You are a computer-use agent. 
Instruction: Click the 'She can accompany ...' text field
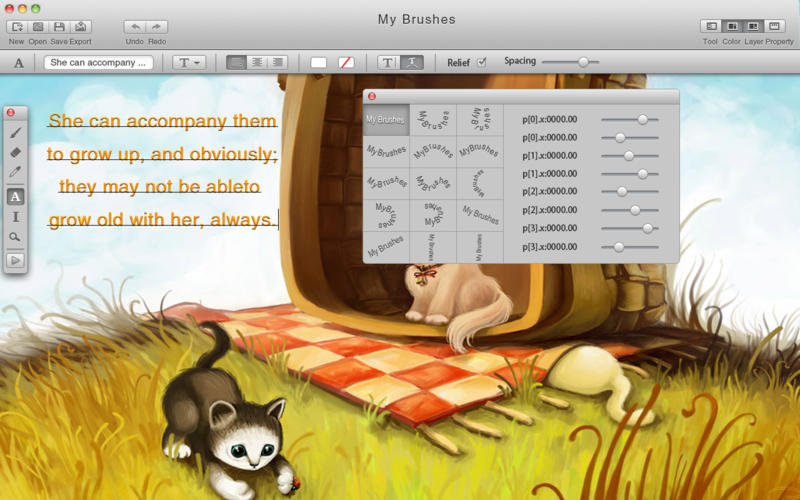click(x=98, y=62)
